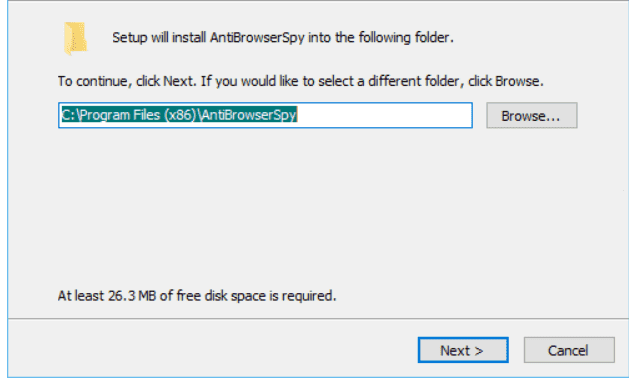Click the 'AntiBrowserSpy' portion of the path
The image size is (629, 382).
pyautogui.click(x=249, y=115)
